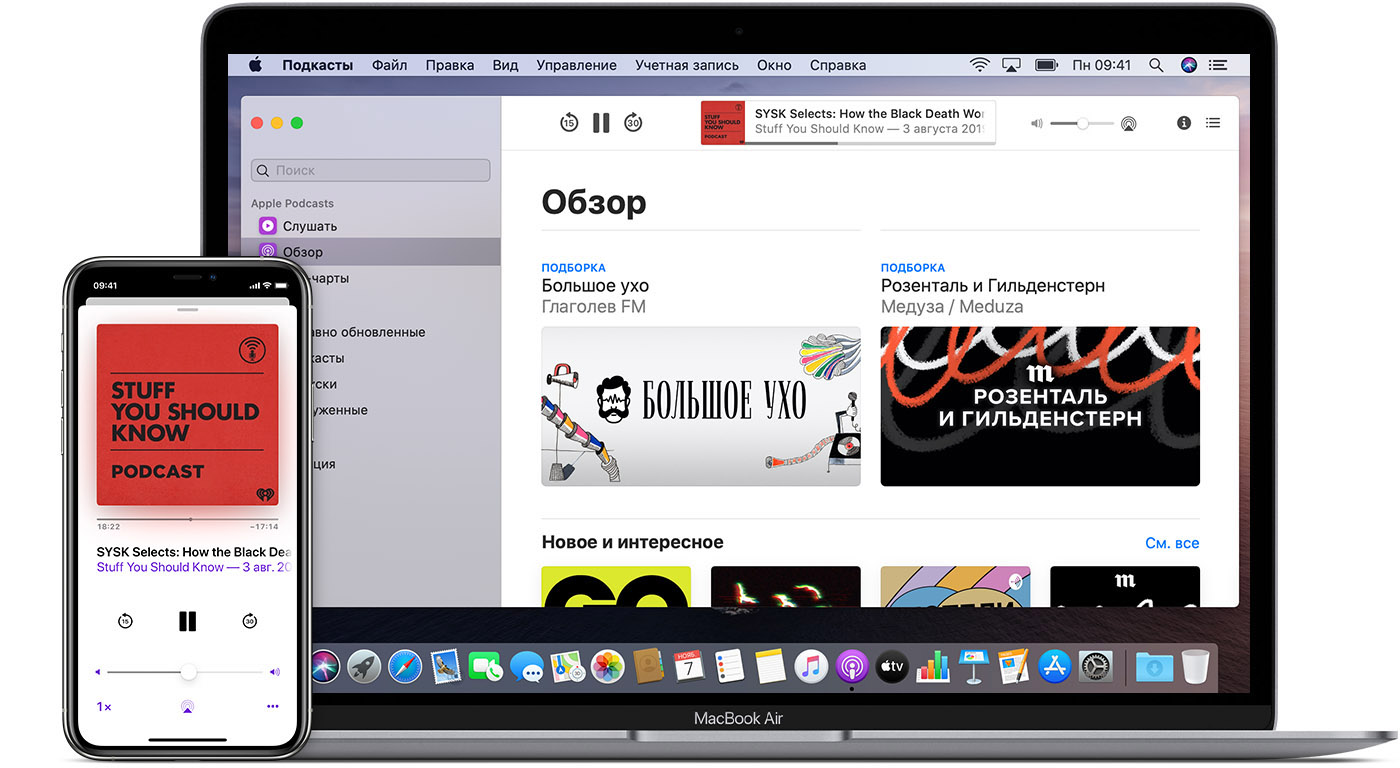Open the Подкасты menu
Image resolution: width=1400 pixels, height=768 pixels.
click(x=318, y=65)
